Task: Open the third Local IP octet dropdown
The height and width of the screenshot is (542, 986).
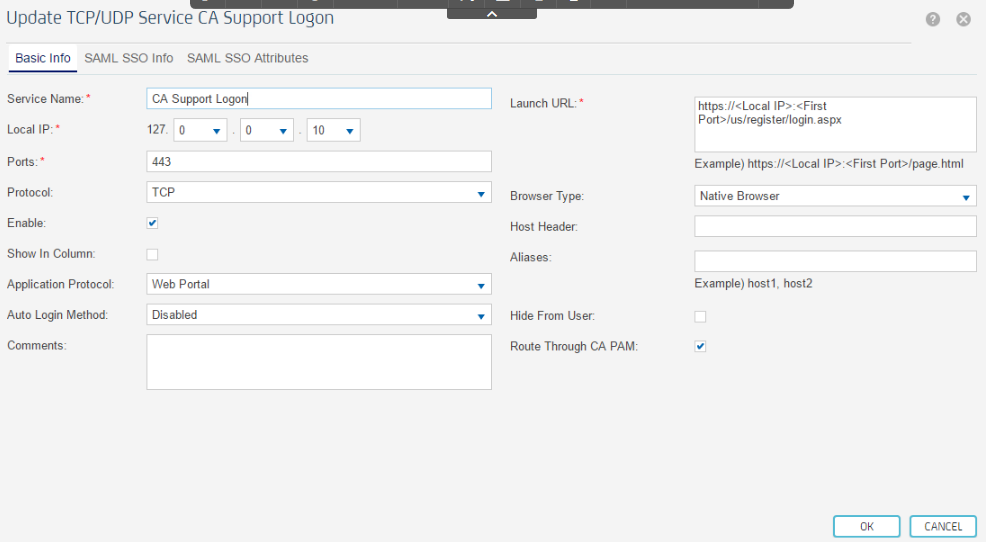Action: pyautogui.click(x=267, y=130)
